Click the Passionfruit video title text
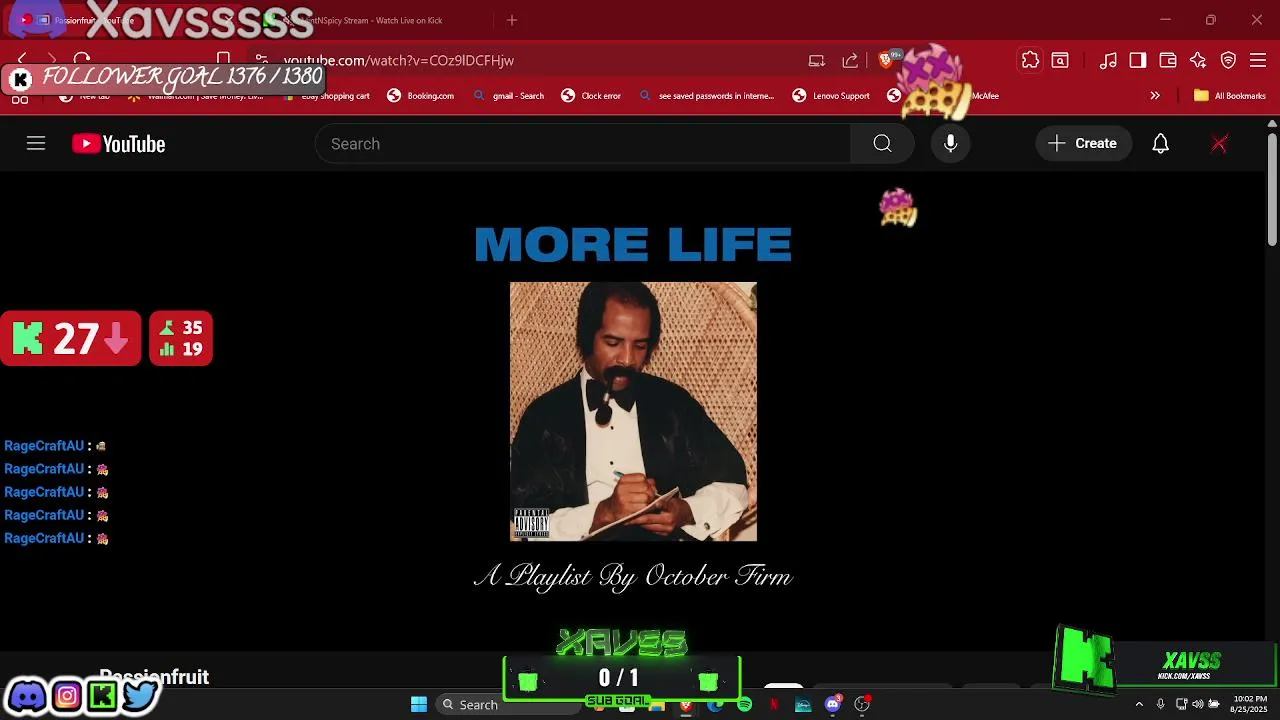The height and width of the screenshot is (720, 1280). [154, 677]
